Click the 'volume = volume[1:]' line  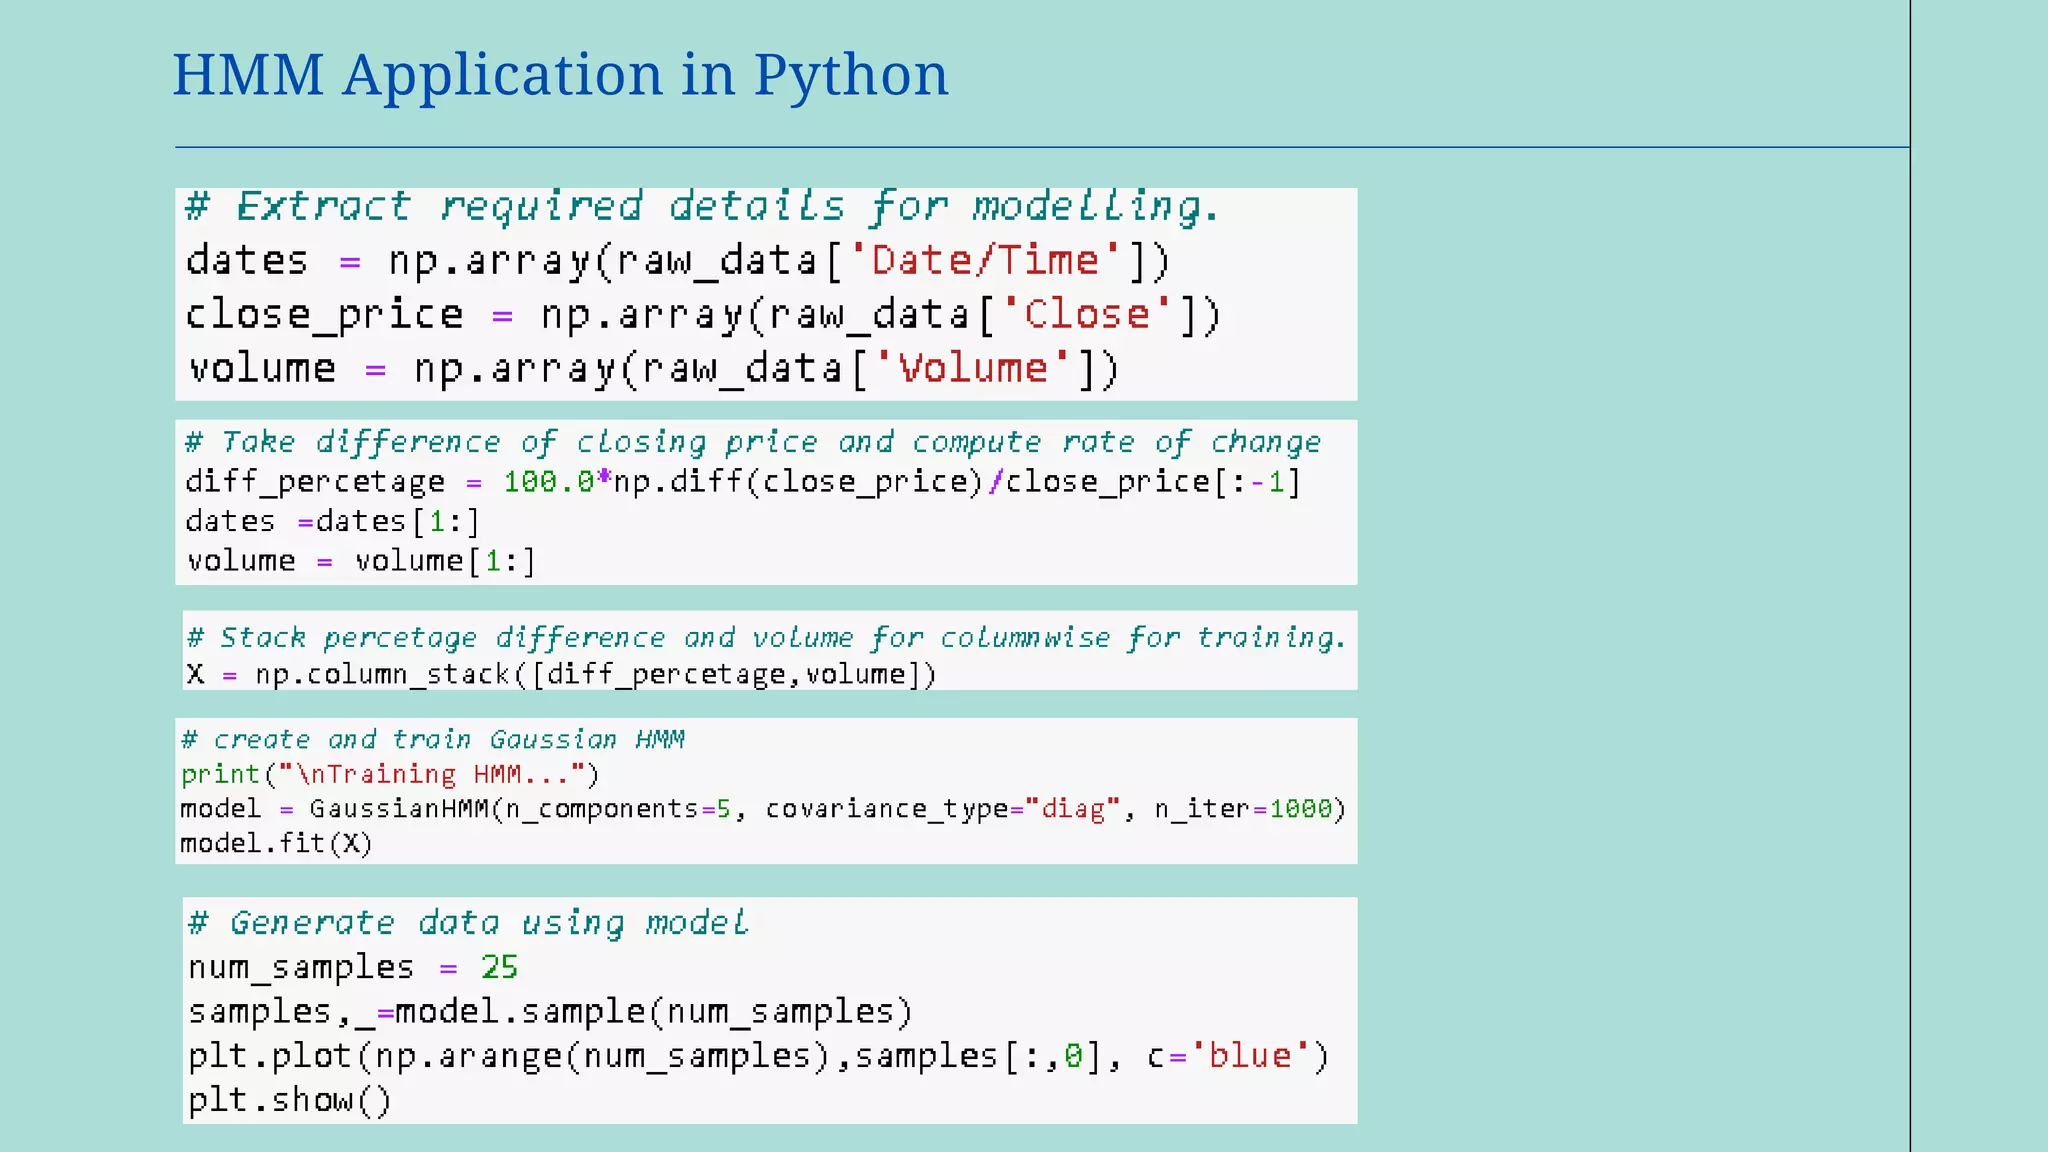361,561
